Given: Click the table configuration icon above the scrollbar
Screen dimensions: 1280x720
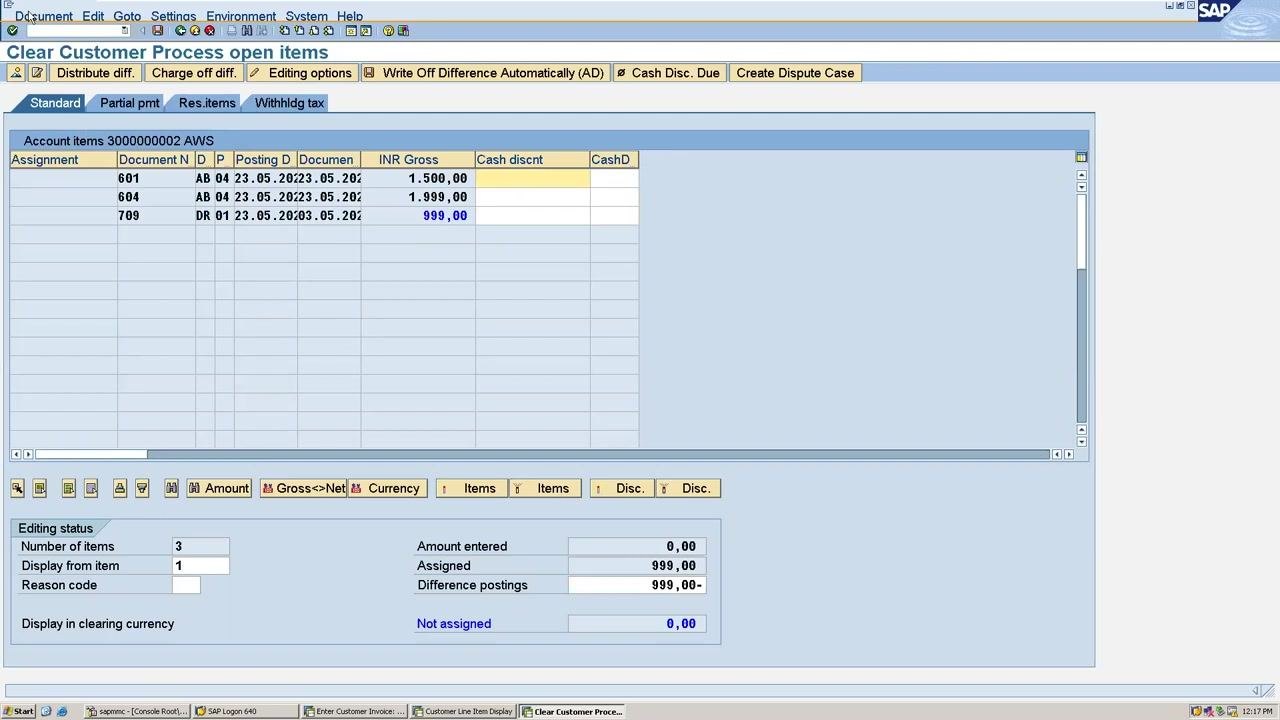Looking at the screenshot, I should [1081, 158].
